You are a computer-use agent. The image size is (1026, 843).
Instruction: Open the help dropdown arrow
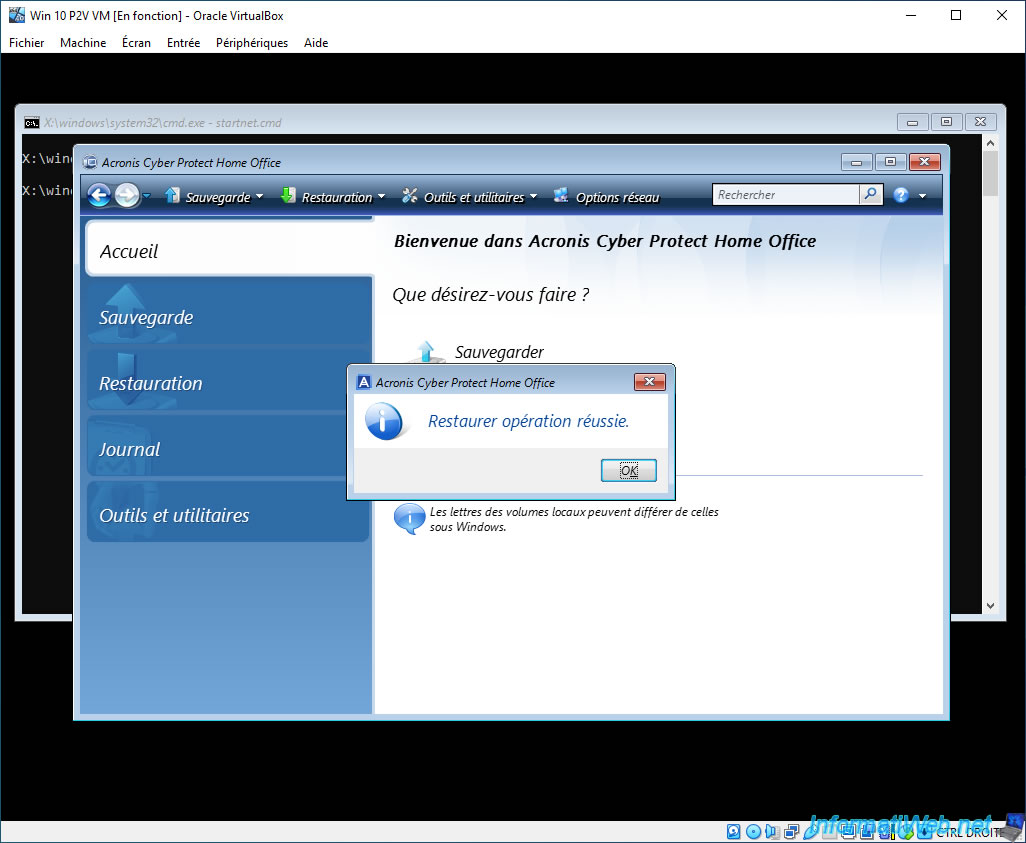click(x=923, y=196)
